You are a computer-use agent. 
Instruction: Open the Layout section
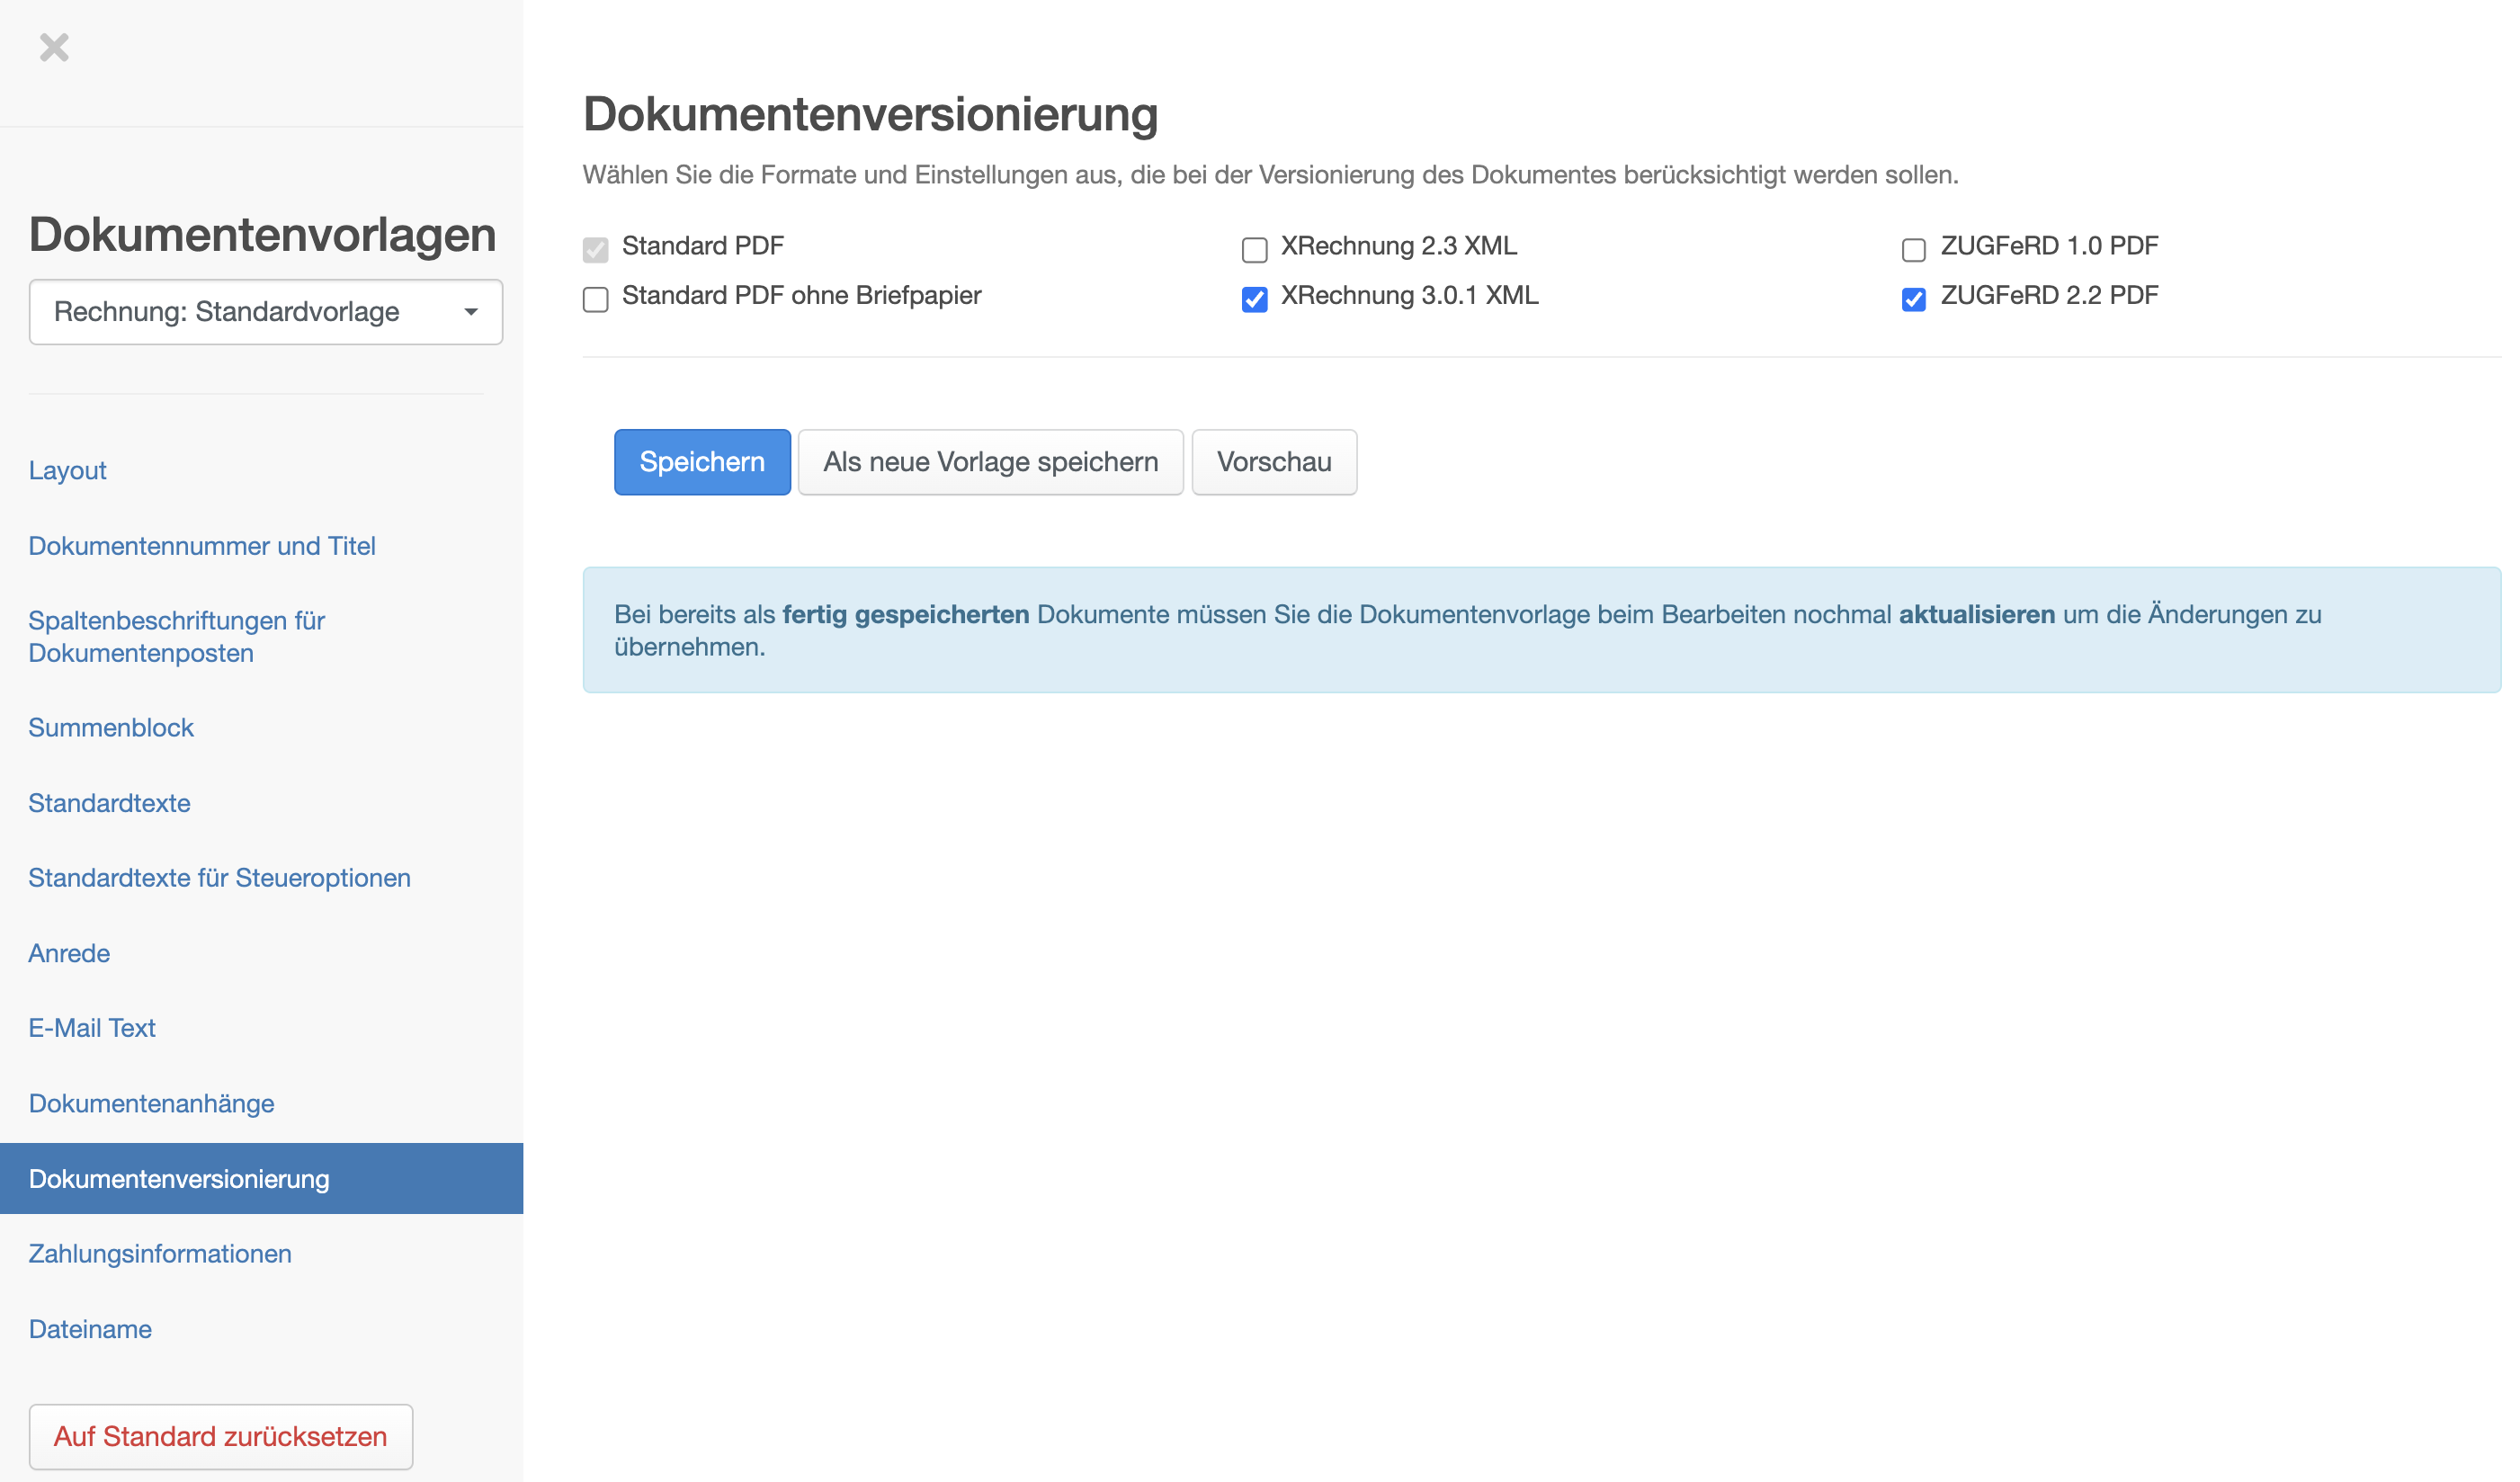[x=67, y=470]
